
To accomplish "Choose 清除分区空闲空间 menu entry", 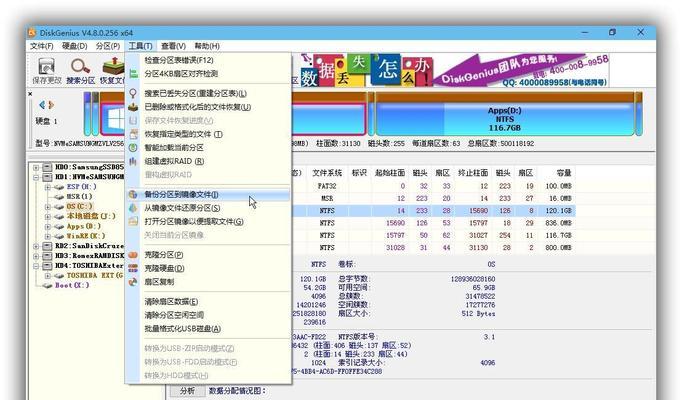I will (x=174, y=315).
